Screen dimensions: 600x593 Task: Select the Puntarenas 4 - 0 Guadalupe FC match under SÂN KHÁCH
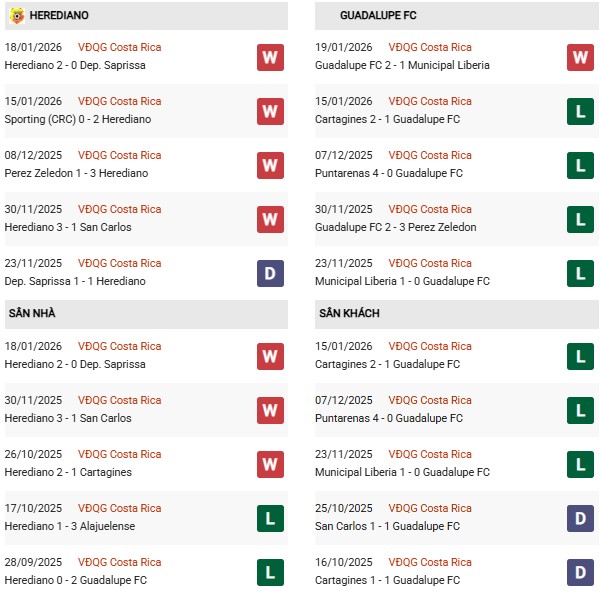(389, 418)
